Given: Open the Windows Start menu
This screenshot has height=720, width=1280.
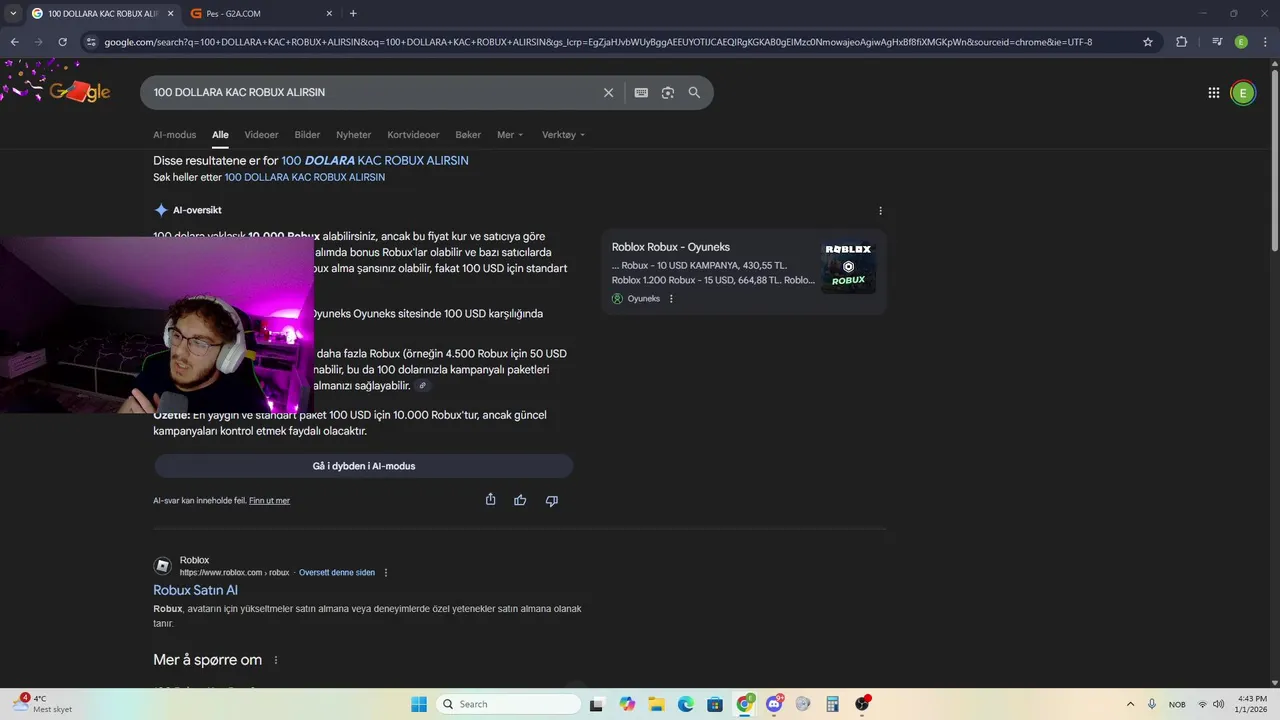Looking at the screenshot, I should [x=418, y=704].
